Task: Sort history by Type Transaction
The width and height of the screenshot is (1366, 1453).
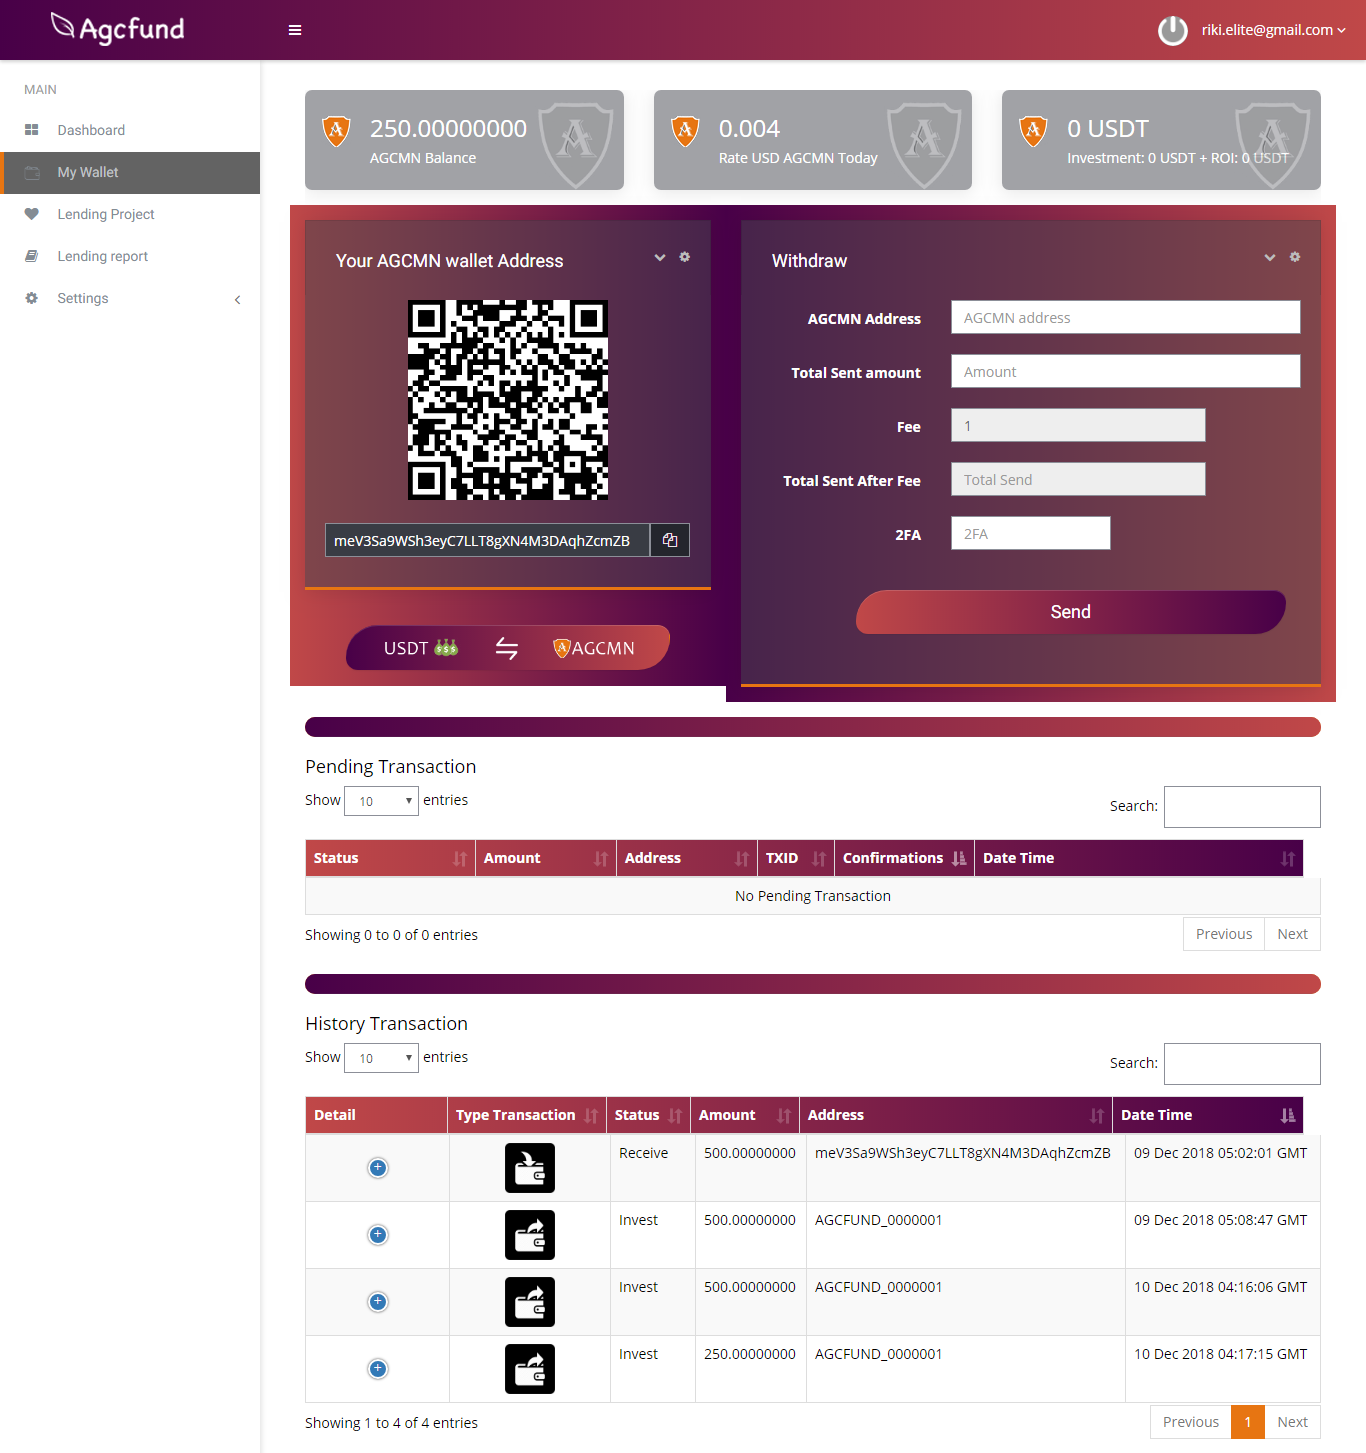Action: (x=527, y=1115)
